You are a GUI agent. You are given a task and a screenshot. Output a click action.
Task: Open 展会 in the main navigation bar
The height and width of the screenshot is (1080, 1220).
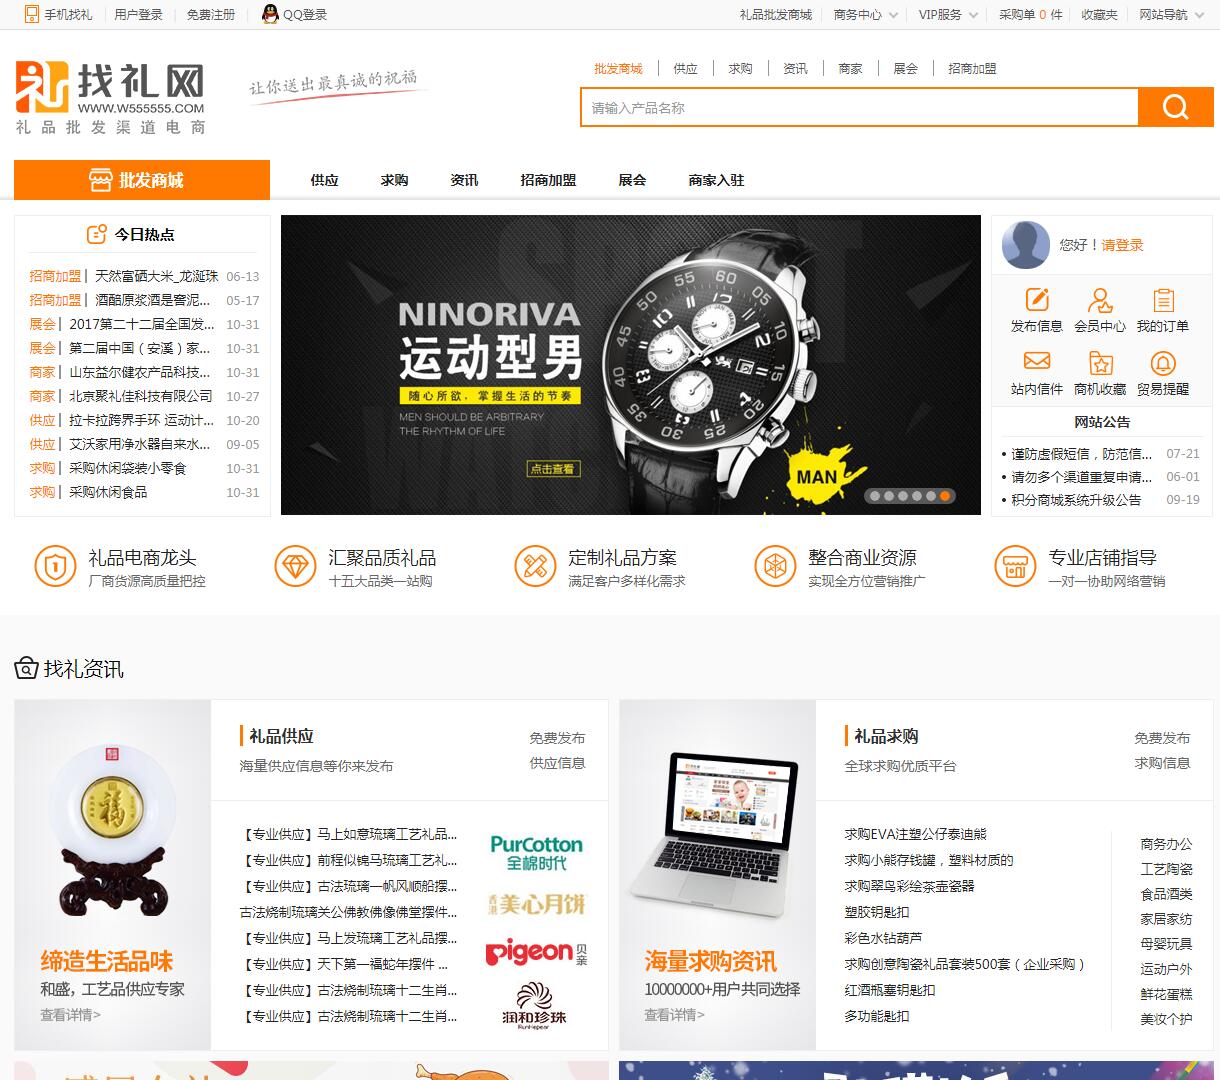coord(632,180)
